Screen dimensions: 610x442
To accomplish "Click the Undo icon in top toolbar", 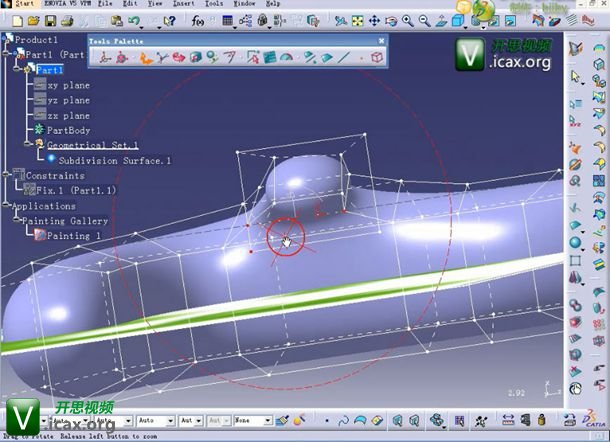I will [134, 20].
